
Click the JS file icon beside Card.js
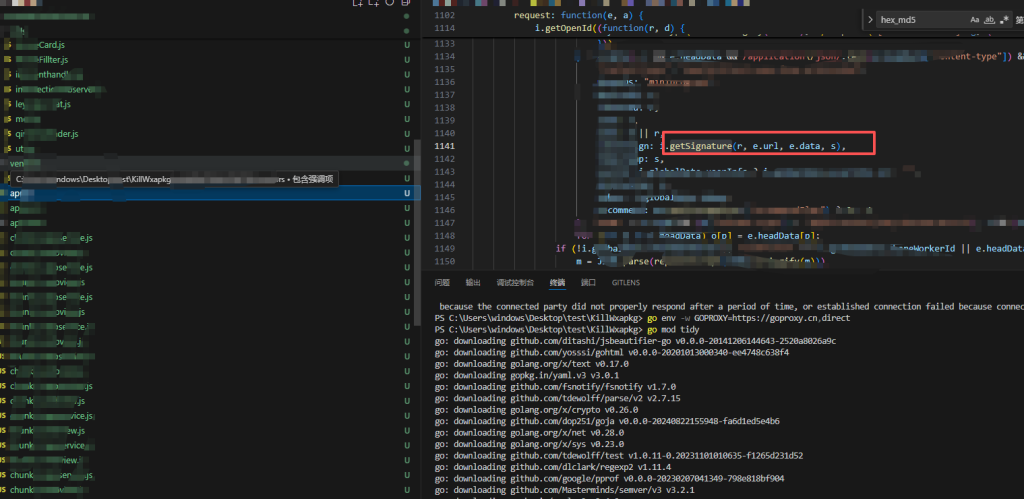[x=8, y=45]
